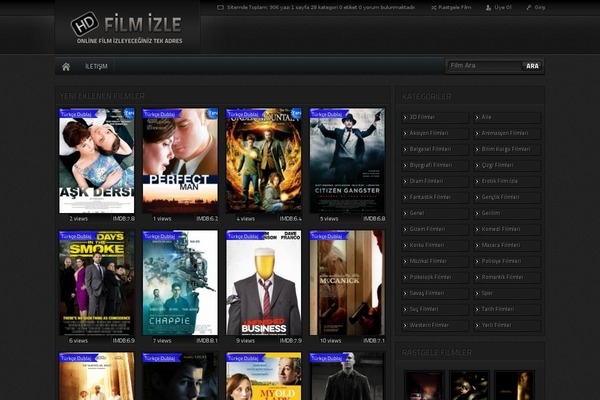Click the HD Film İzle logo
The height and width of the screenshot is (400, 600).
click(127, 28)
